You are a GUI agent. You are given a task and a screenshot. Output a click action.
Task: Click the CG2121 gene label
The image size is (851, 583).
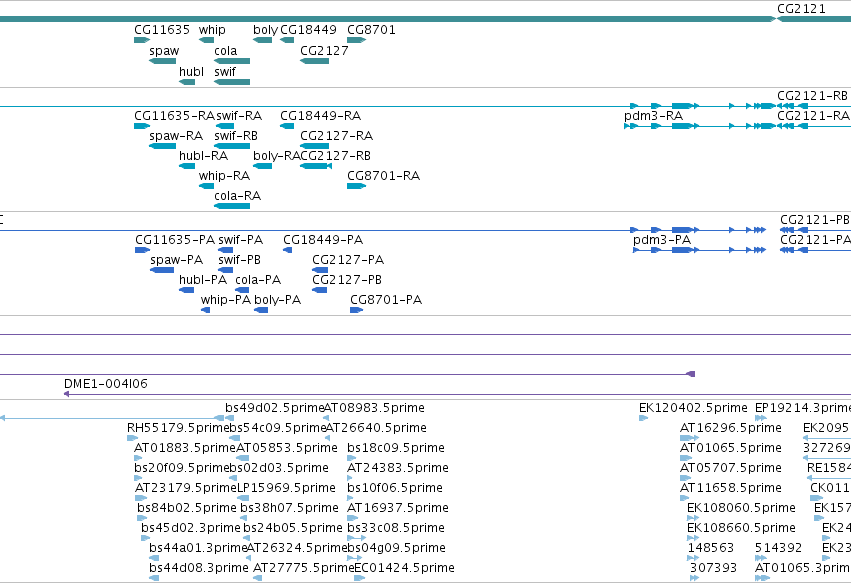coord(801,9)
